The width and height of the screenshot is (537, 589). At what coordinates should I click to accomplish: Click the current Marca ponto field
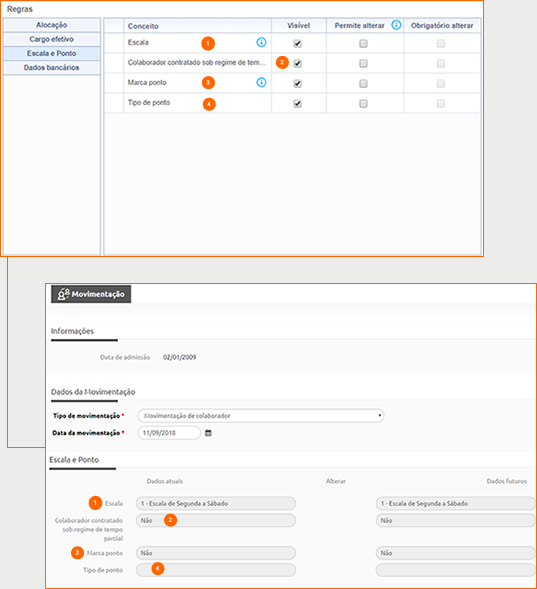216,553
